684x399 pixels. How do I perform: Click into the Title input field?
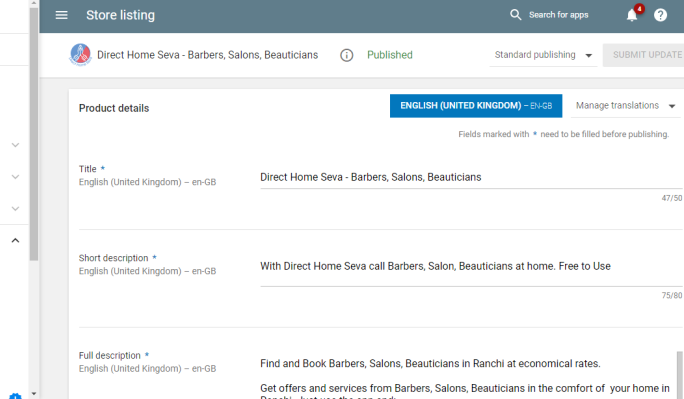[471, 177]
